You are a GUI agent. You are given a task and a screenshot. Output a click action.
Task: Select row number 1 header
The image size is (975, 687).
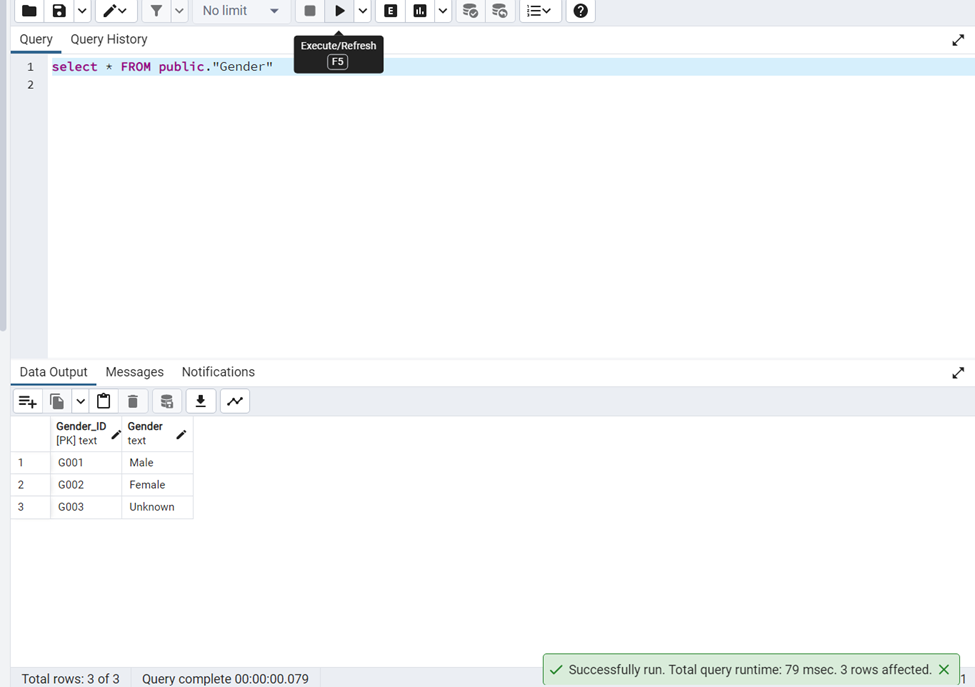click(x=30, y=463)
